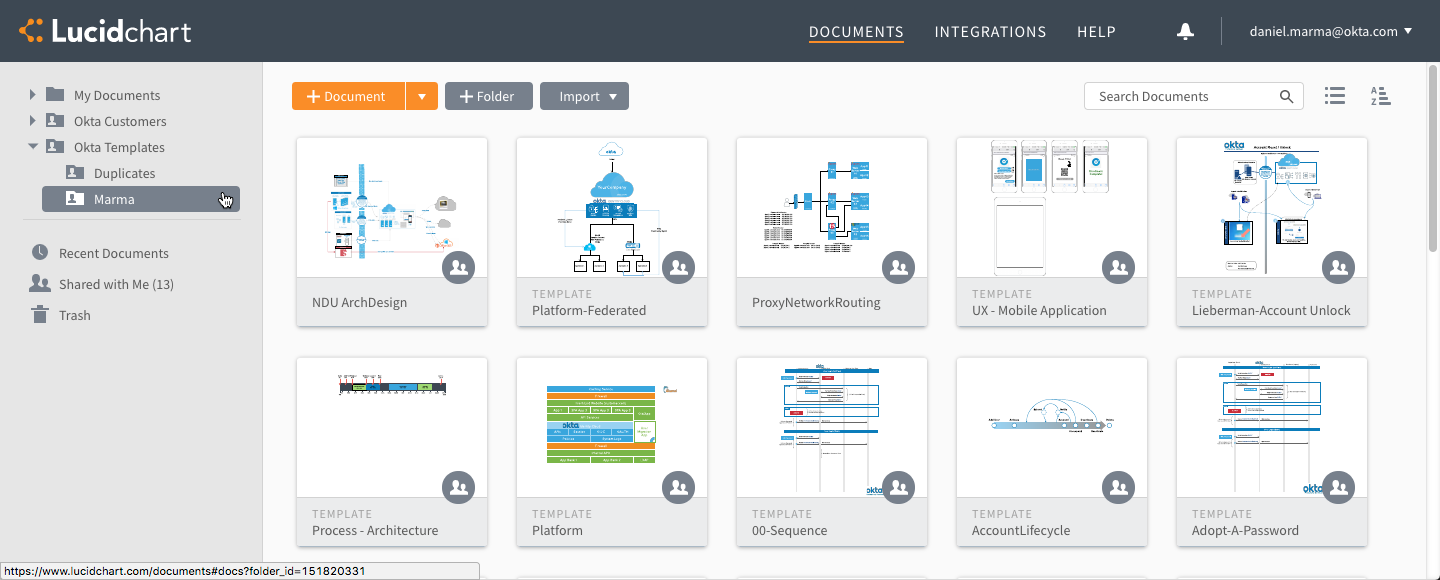Open the NDU ArchDesign thumbnail
Viewport: 1440px width, 580px height.
pyautogui.click(x=392, y=207)
